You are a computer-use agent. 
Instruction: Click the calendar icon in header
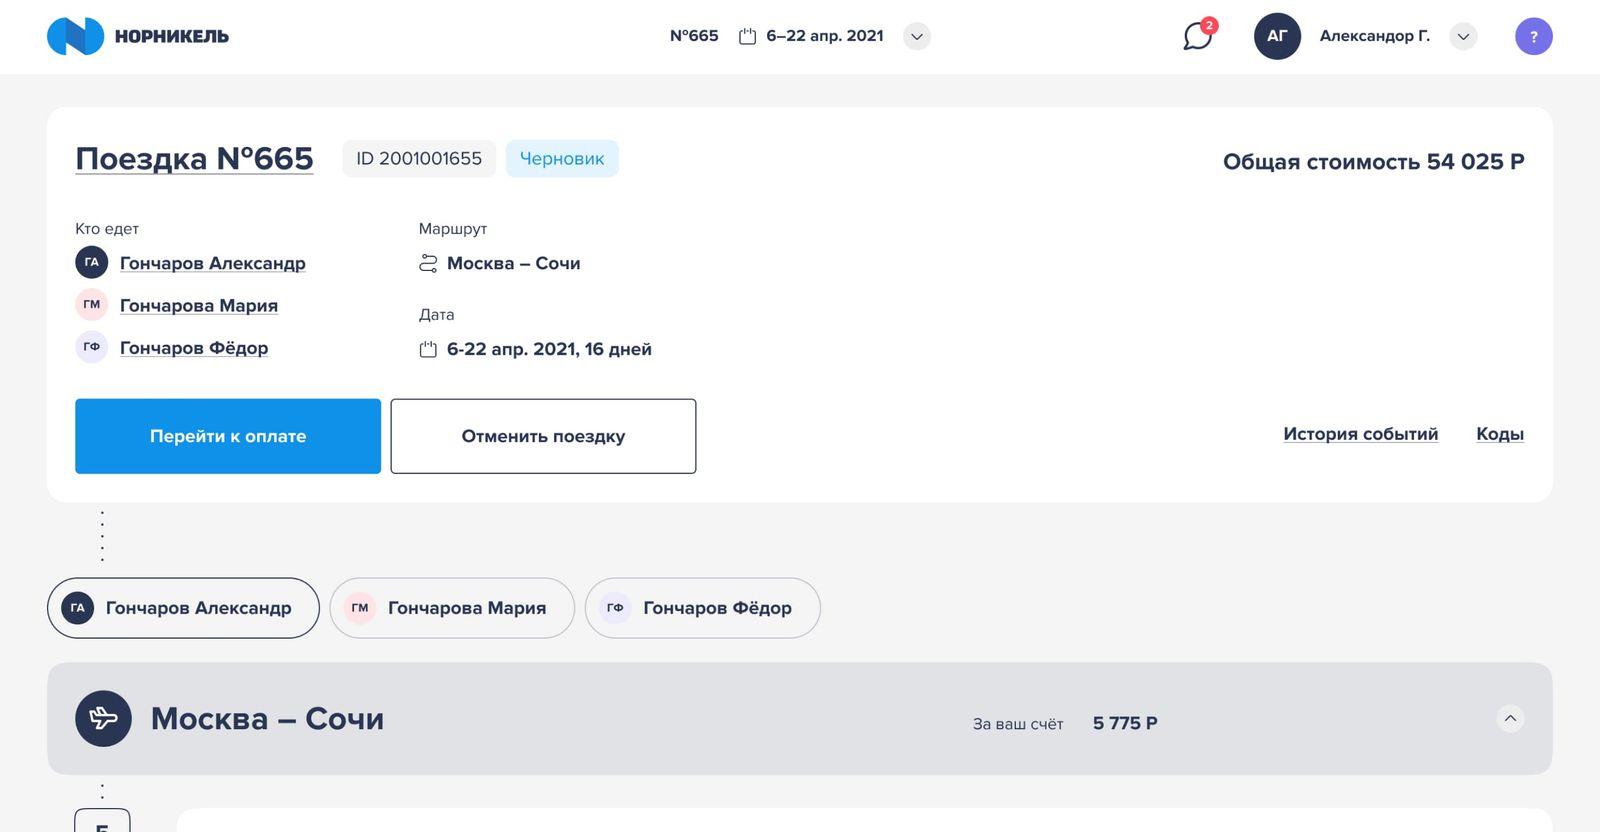747,36
